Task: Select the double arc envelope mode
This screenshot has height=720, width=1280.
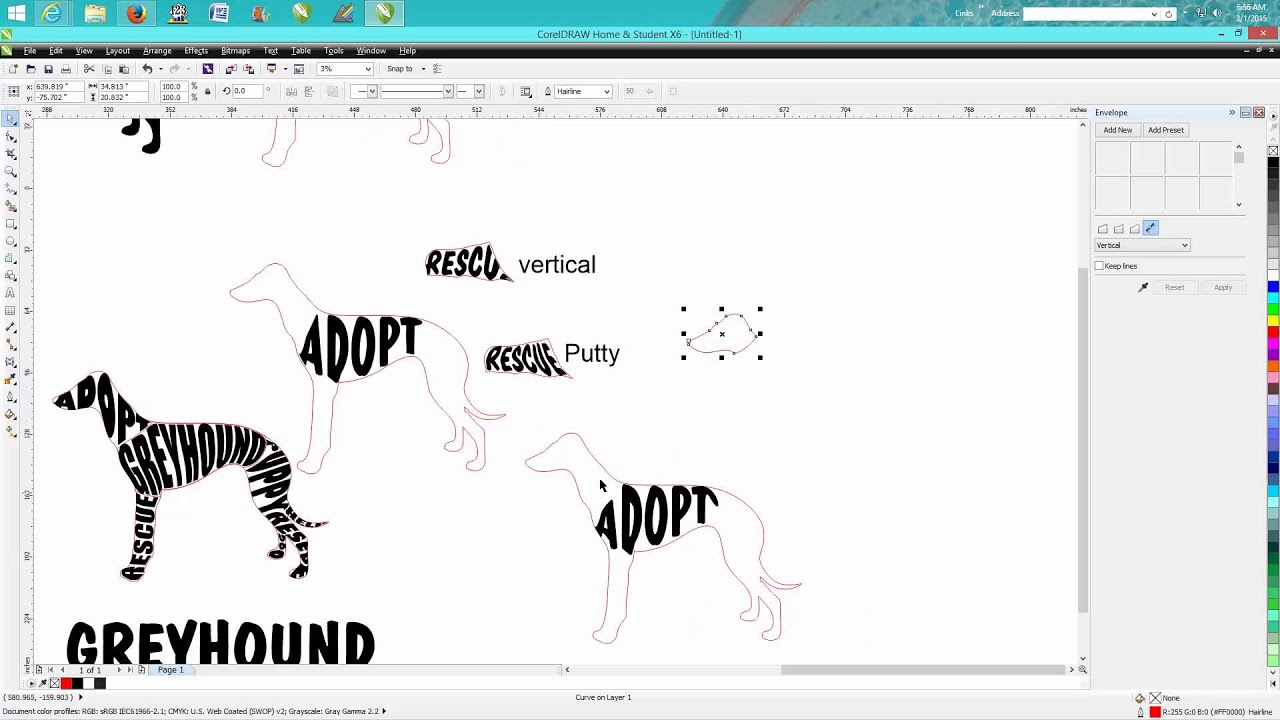Action: click(1135, 229)
